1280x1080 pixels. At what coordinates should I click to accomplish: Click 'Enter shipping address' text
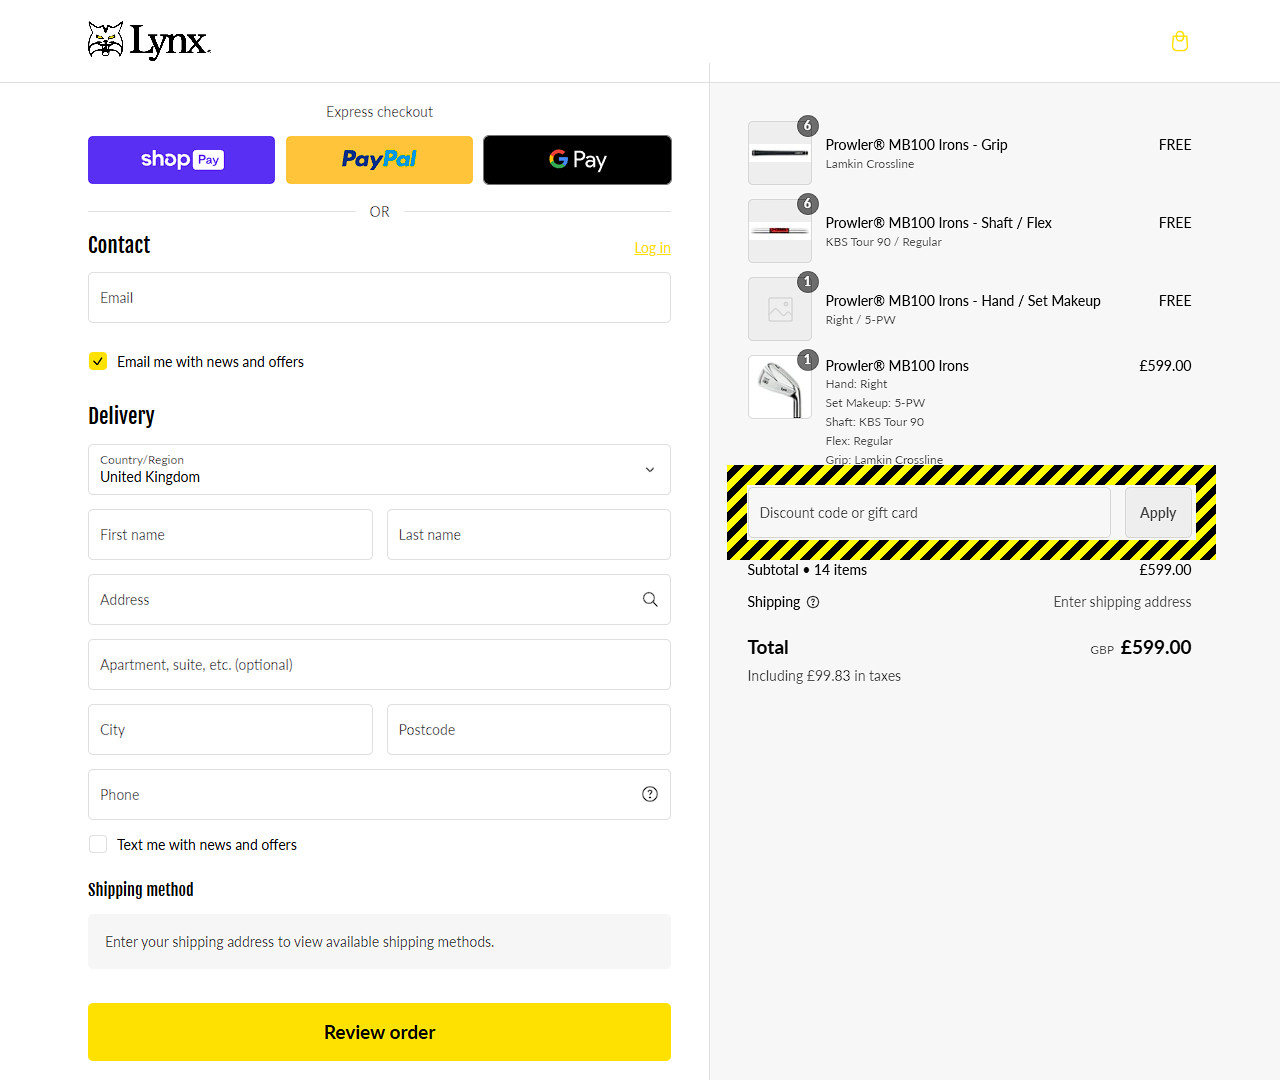(1122, 602)
